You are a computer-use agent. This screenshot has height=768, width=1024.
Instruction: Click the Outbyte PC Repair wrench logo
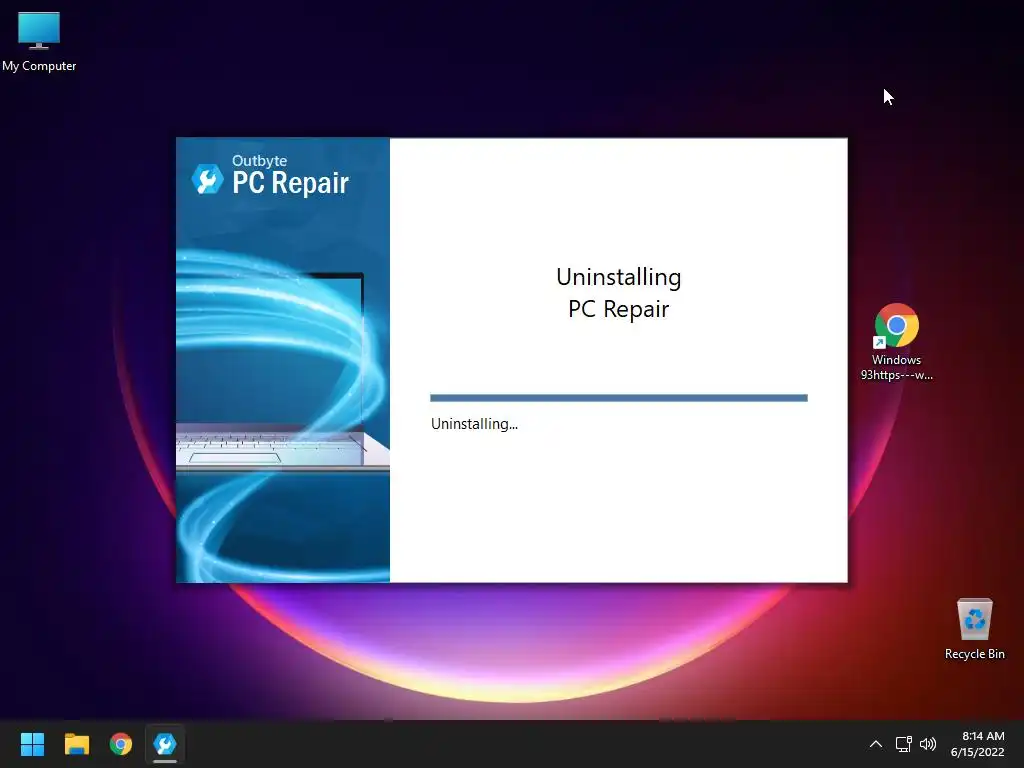(x=208, y=178)
